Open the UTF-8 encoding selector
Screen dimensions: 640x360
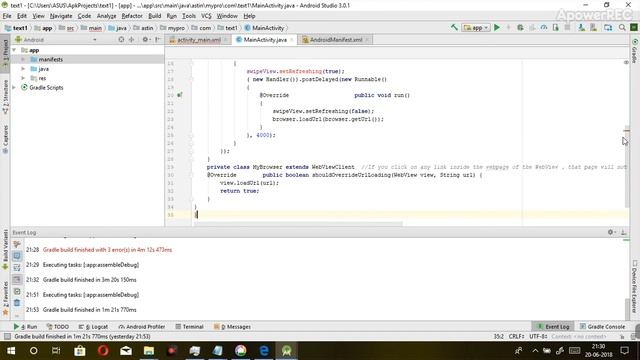tap(538, 336)
